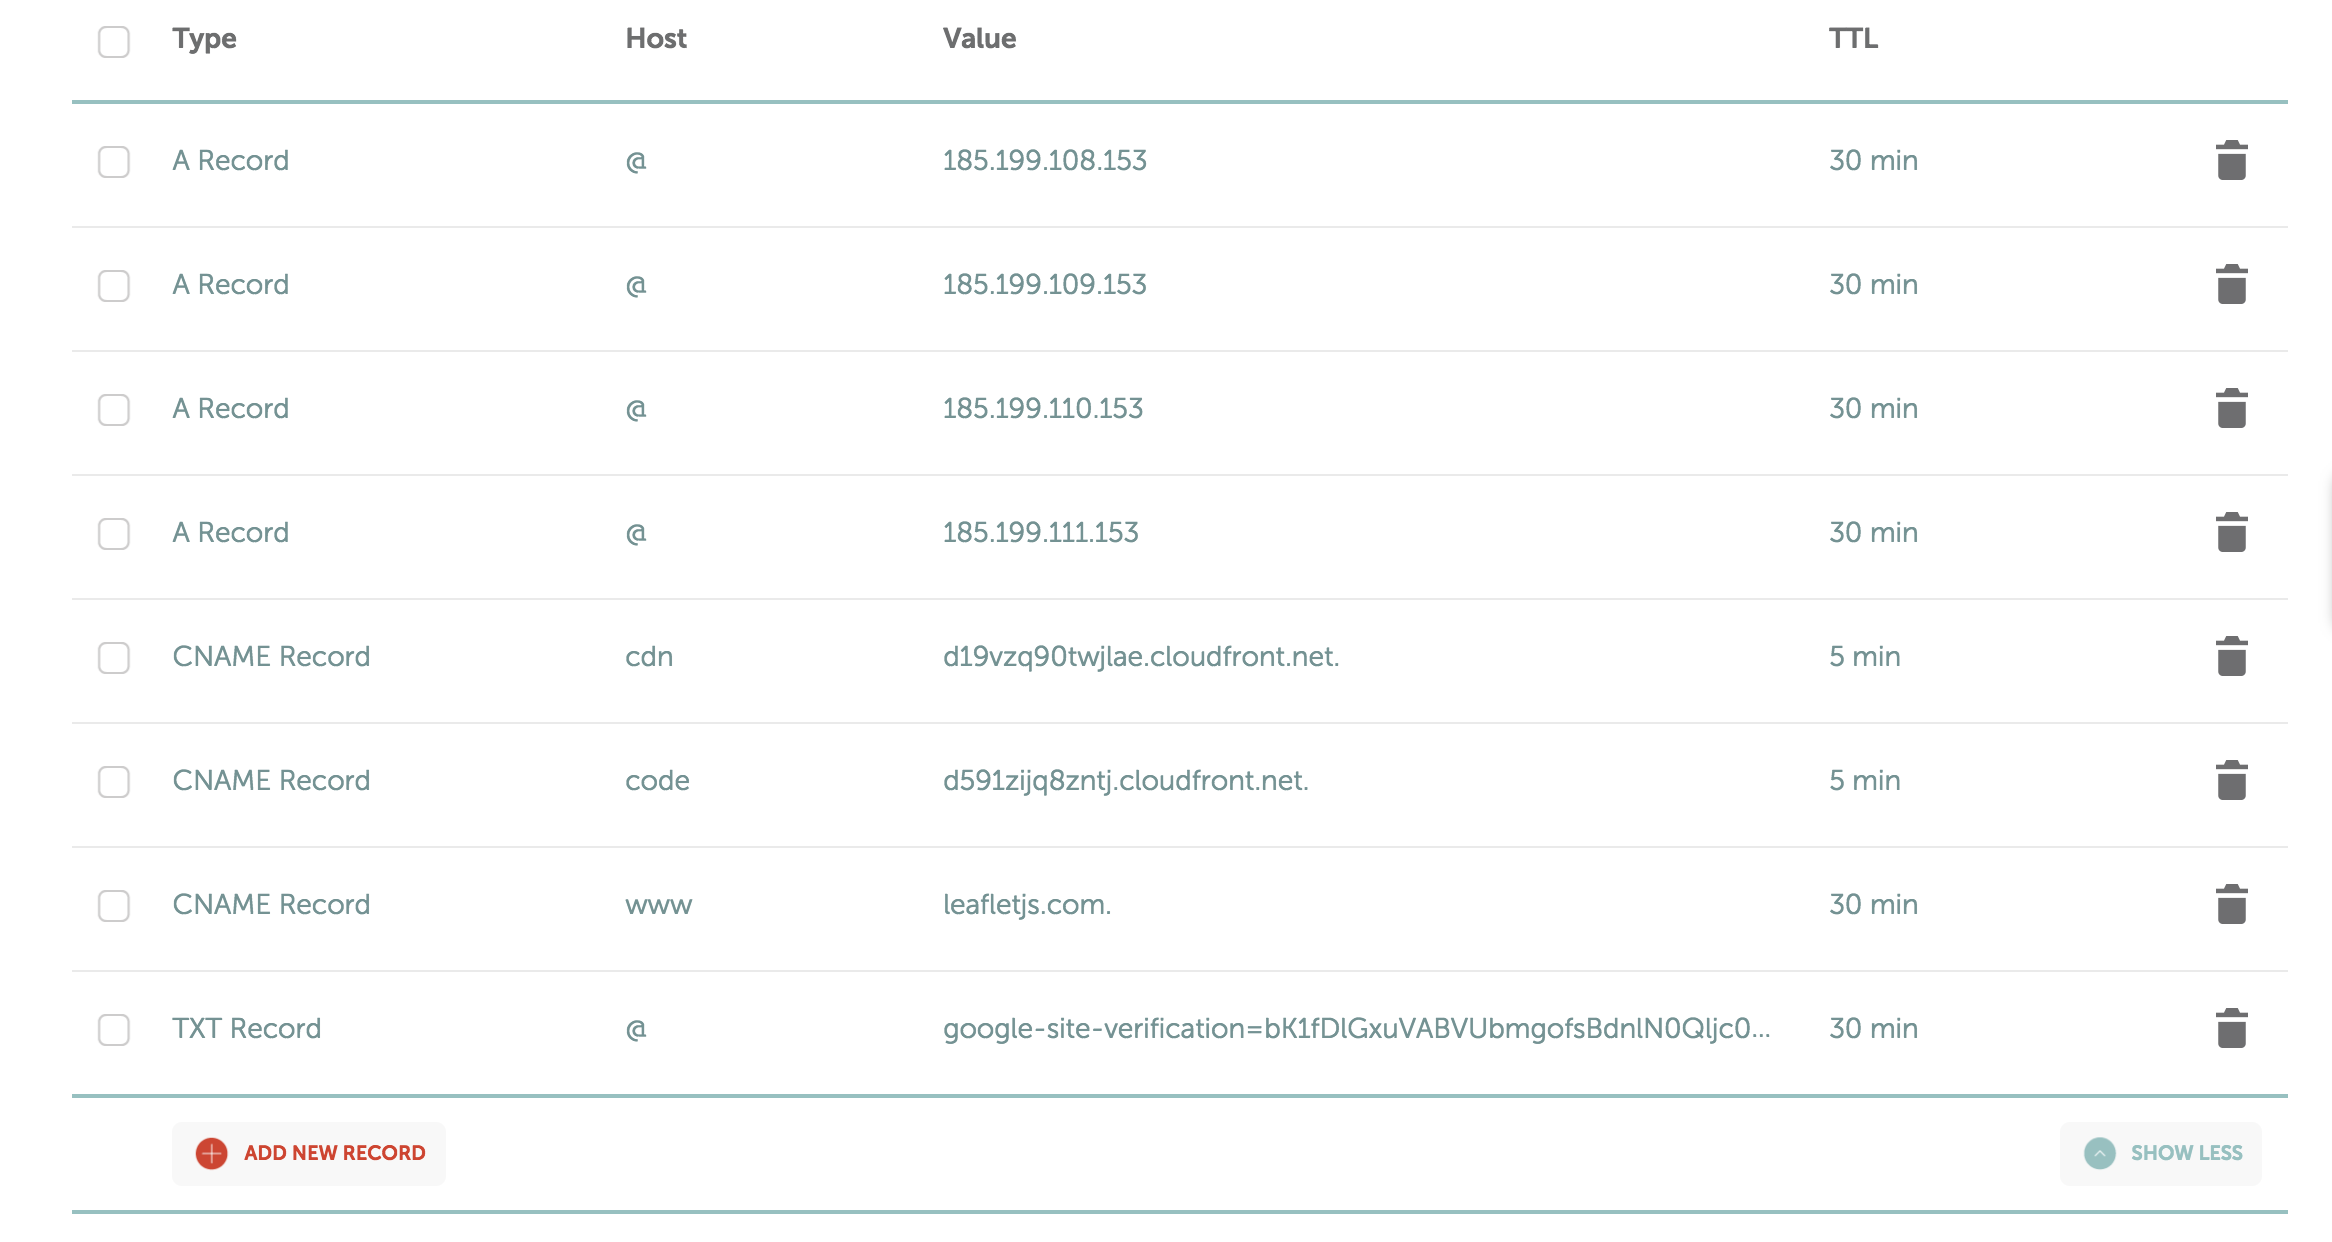The height and width of the screenshot is (1242, 2332).
Task: Select the checkbox for the www CNAME Record
Action: click(113, 908)
